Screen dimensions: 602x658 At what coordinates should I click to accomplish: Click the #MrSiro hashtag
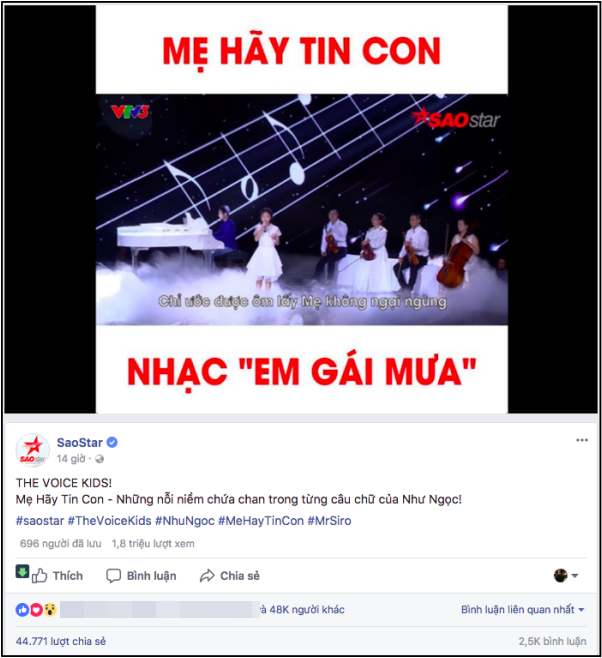[x=329, y=521]
